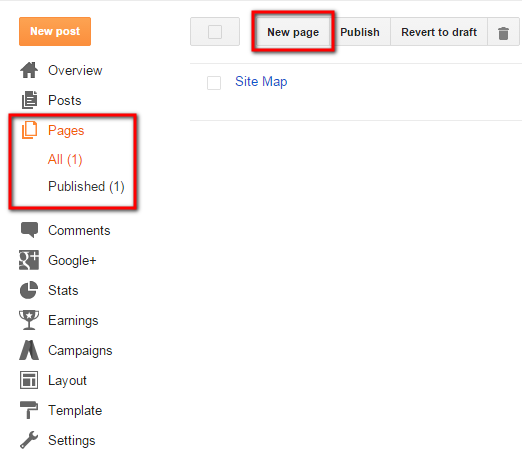The width and height of the screenshot is (522, 455).
Task: Click the Settings wrench icon
Action: coord(29,440)
